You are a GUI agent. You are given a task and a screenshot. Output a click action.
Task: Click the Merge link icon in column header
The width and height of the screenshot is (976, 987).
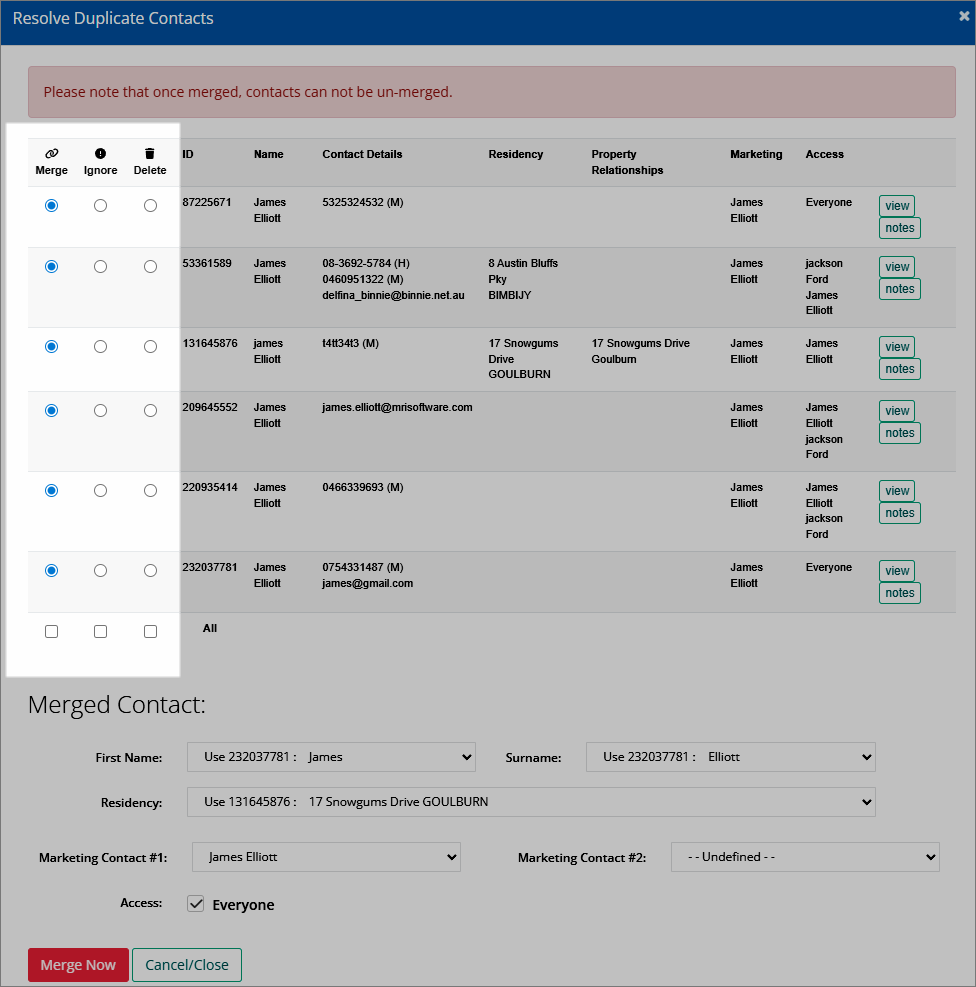coord(52,153)
